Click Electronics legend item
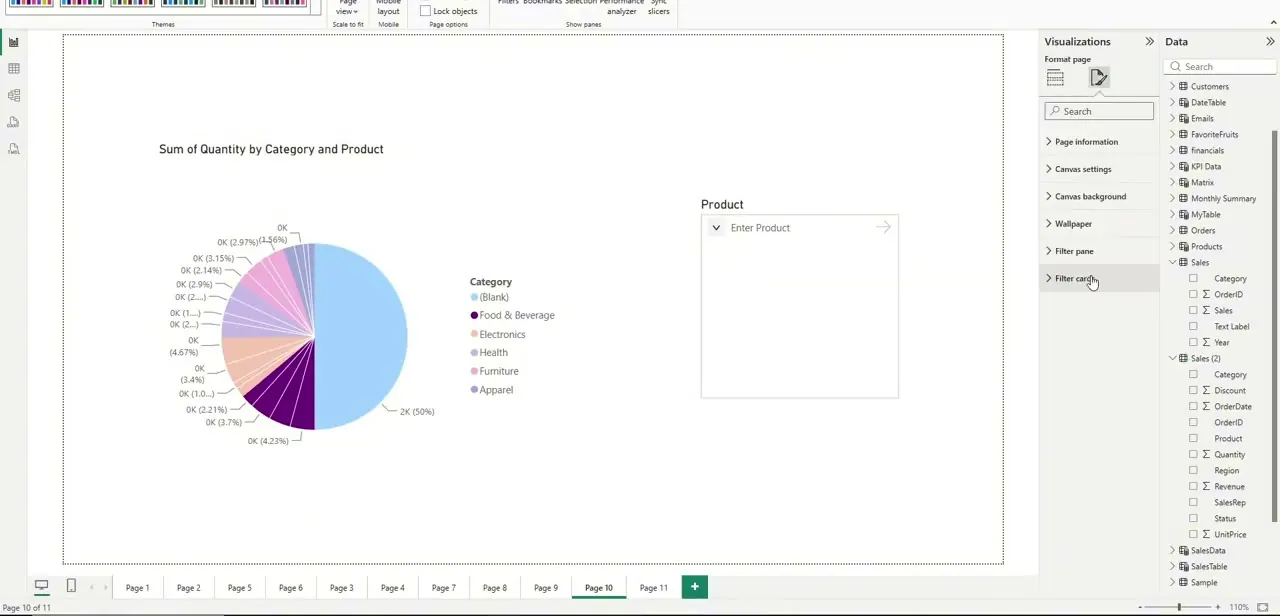 (x=497, y=335)
